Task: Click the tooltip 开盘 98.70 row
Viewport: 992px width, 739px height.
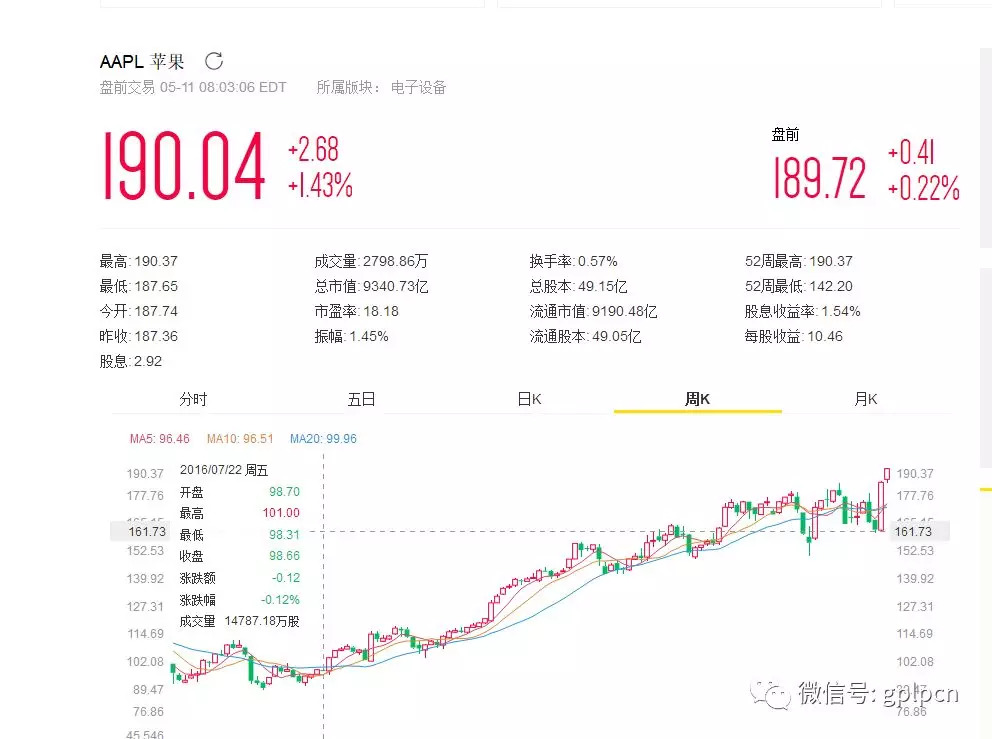Action: click(240, 492)
